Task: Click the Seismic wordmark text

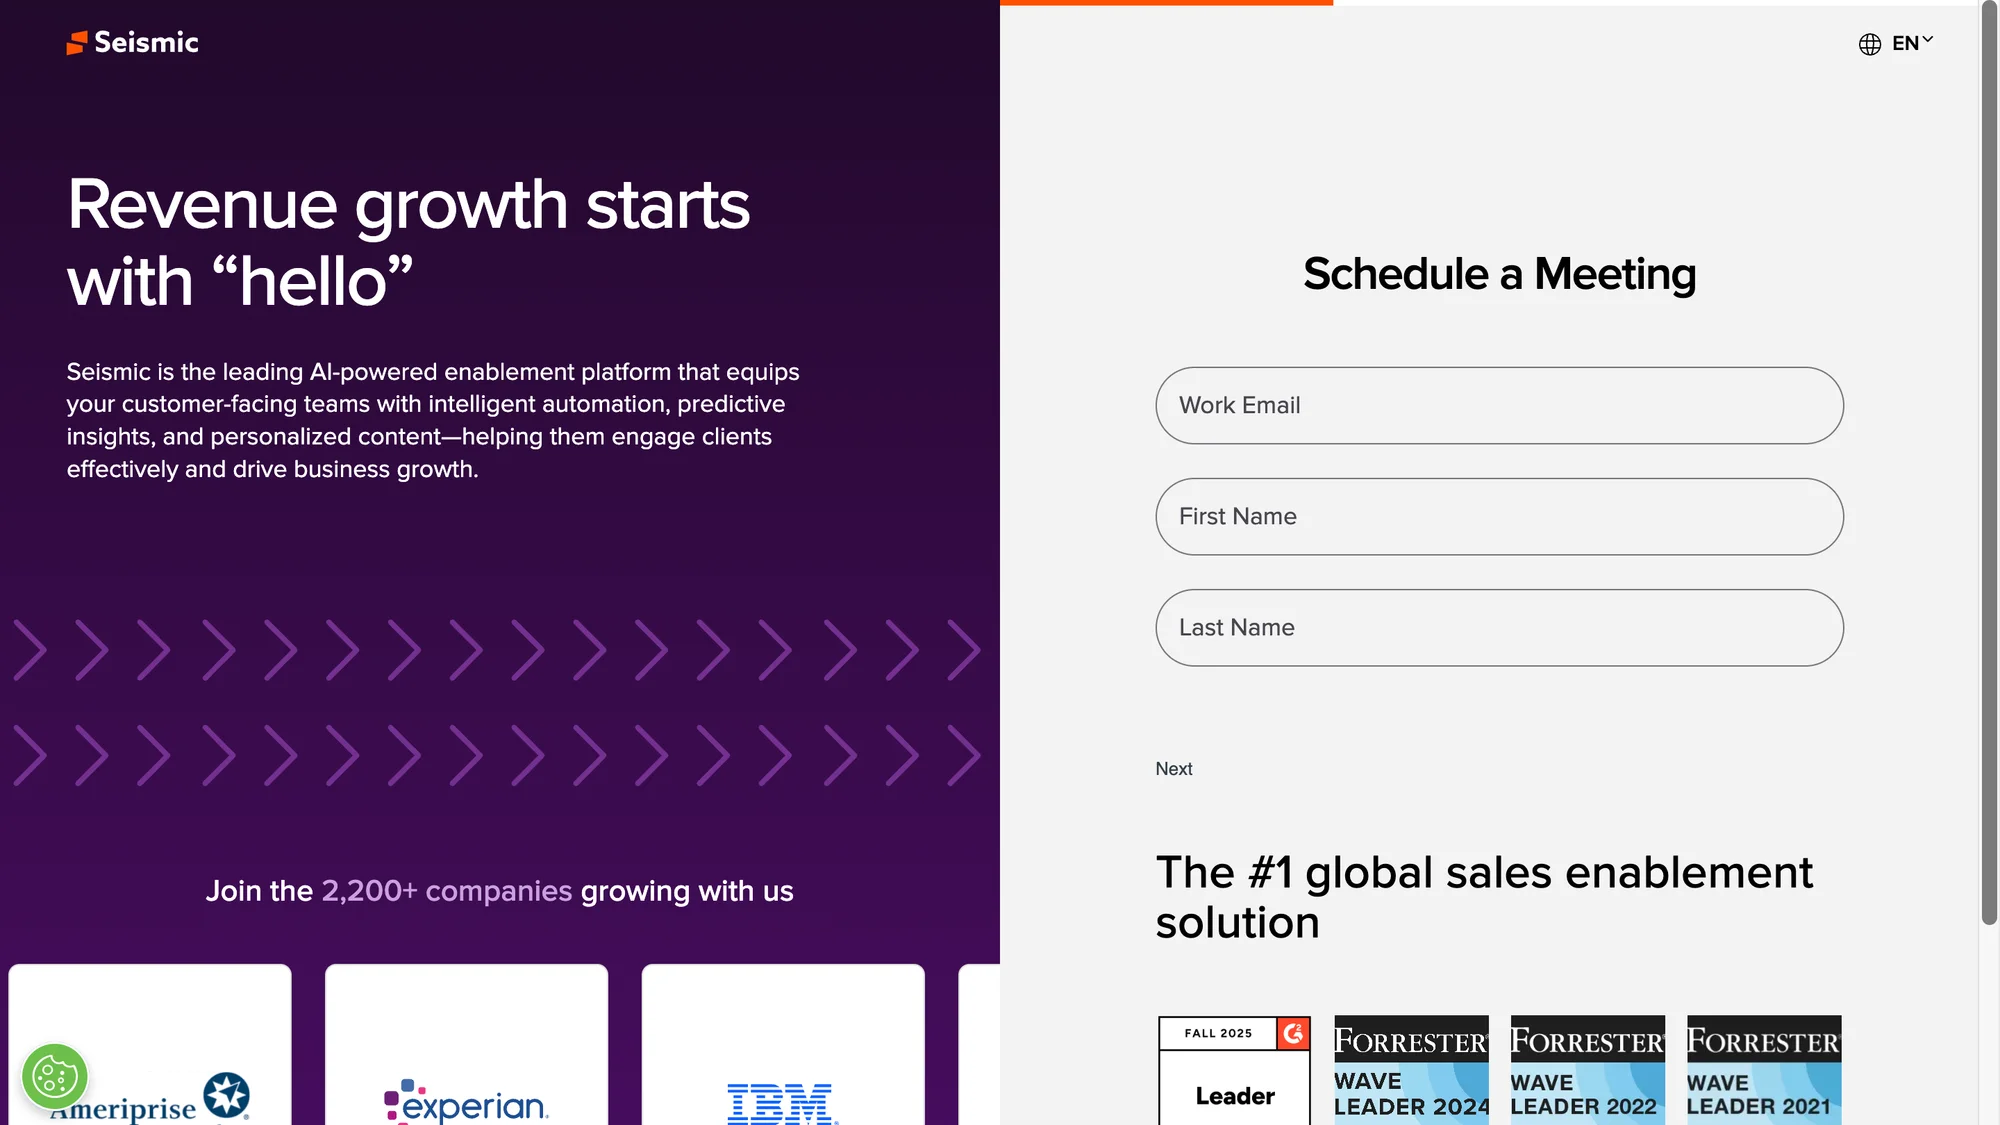Action: tap(146, 43)
